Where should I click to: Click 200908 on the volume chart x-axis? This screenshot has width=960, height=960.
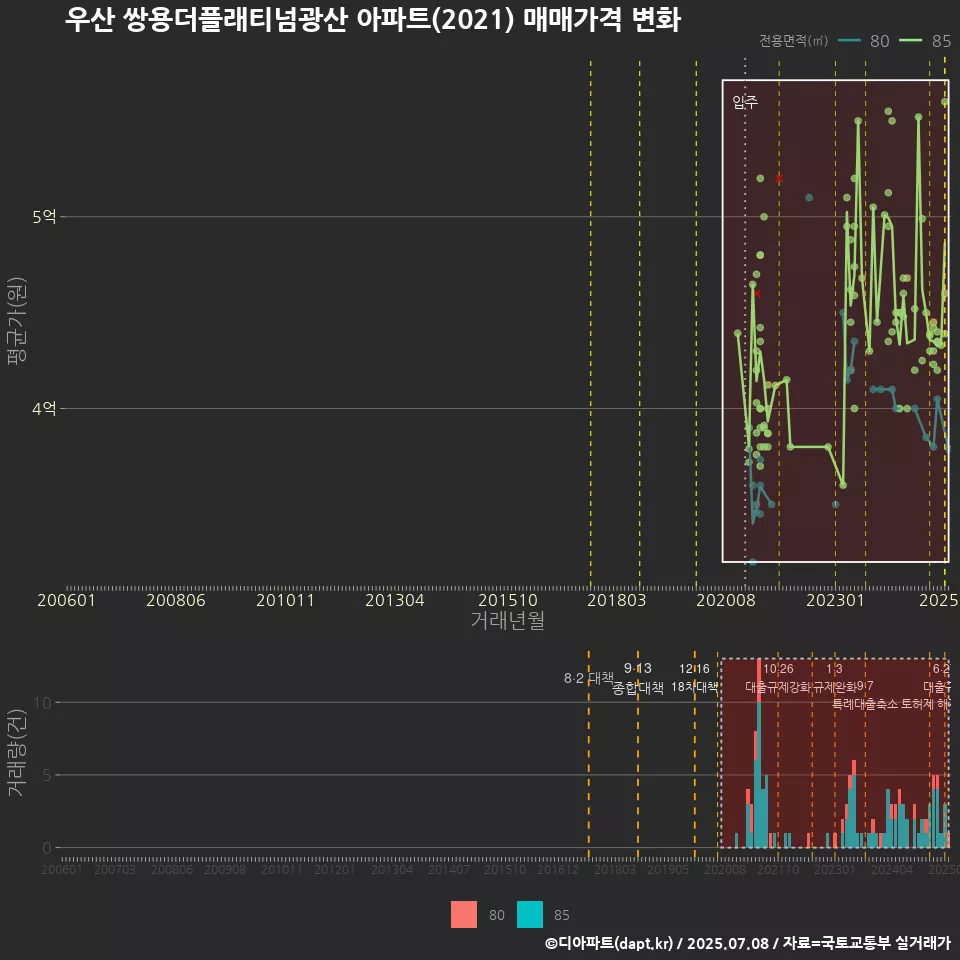[x=225, y=869]
